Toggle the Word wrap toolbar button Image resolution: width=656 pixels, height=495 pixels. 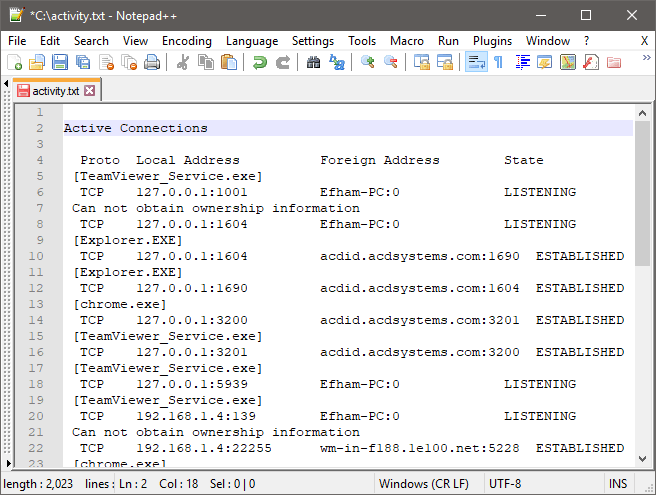click(476, 62)
